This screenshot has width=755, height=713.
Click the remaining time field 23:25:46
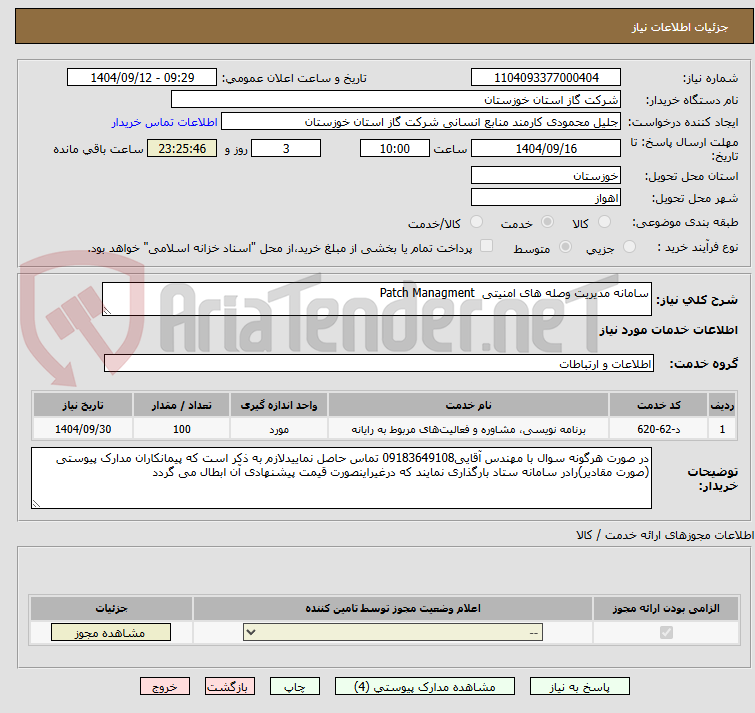point(182,148)
